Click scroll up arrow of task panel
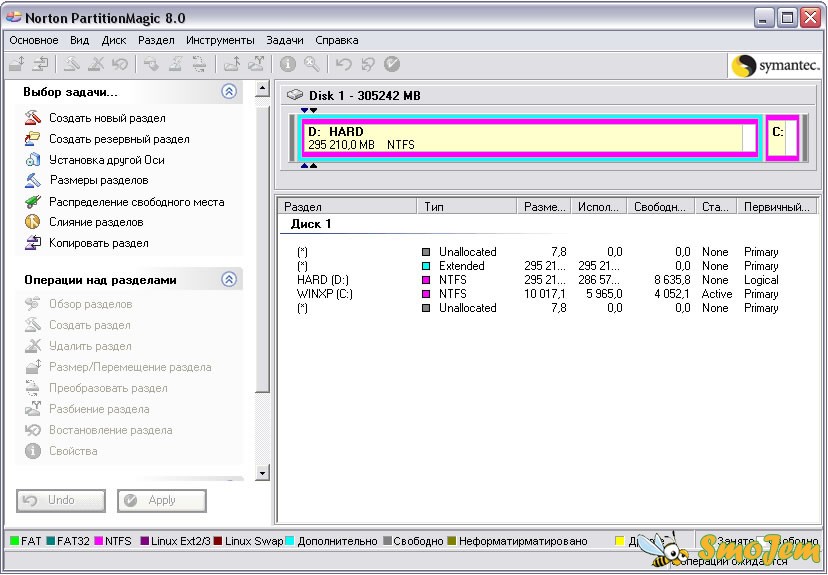This screenshot has width=828, height=575. (262, 89)
